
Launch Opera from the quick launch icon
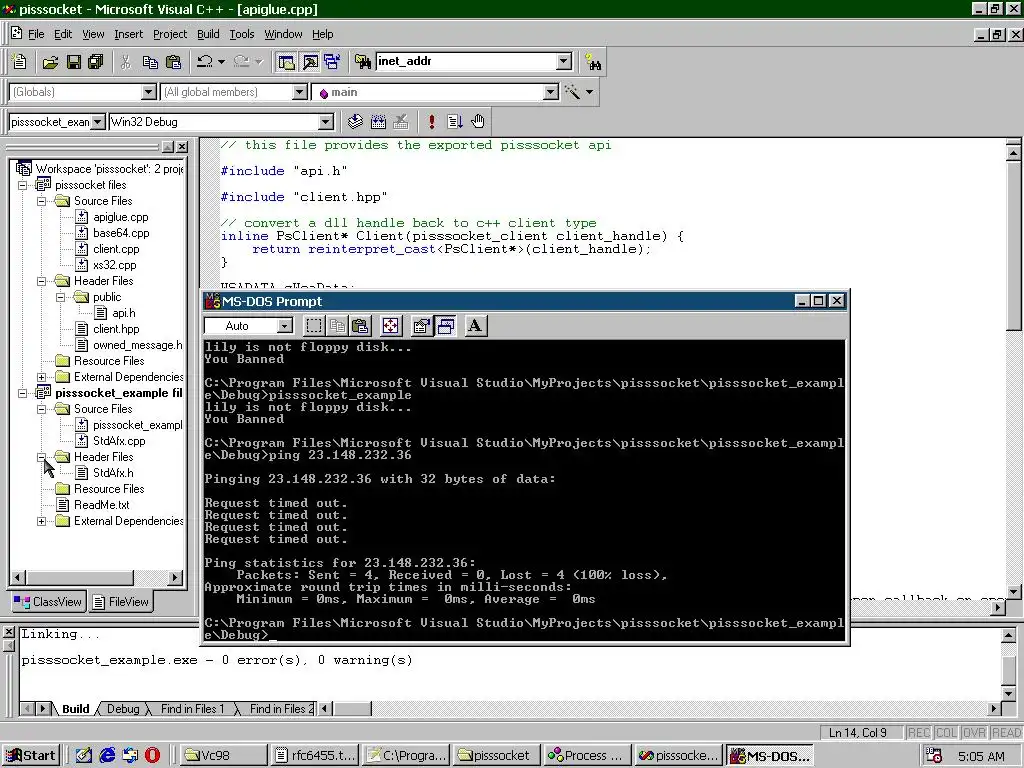[x=152, y=756]
